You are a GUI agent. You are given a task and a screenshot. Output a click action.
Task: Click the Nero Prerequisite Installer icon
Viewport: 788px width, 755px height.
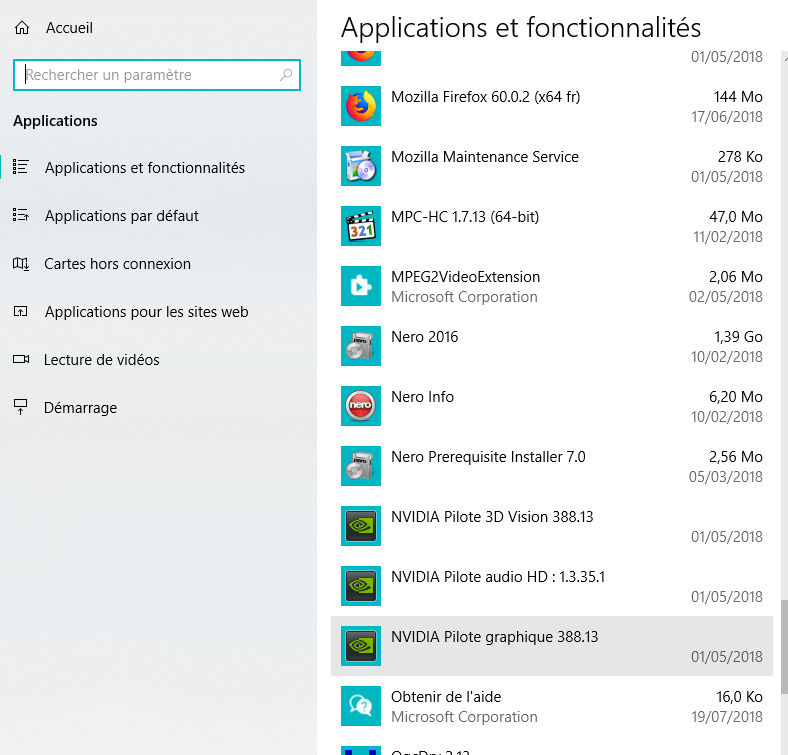pos(361,466)
